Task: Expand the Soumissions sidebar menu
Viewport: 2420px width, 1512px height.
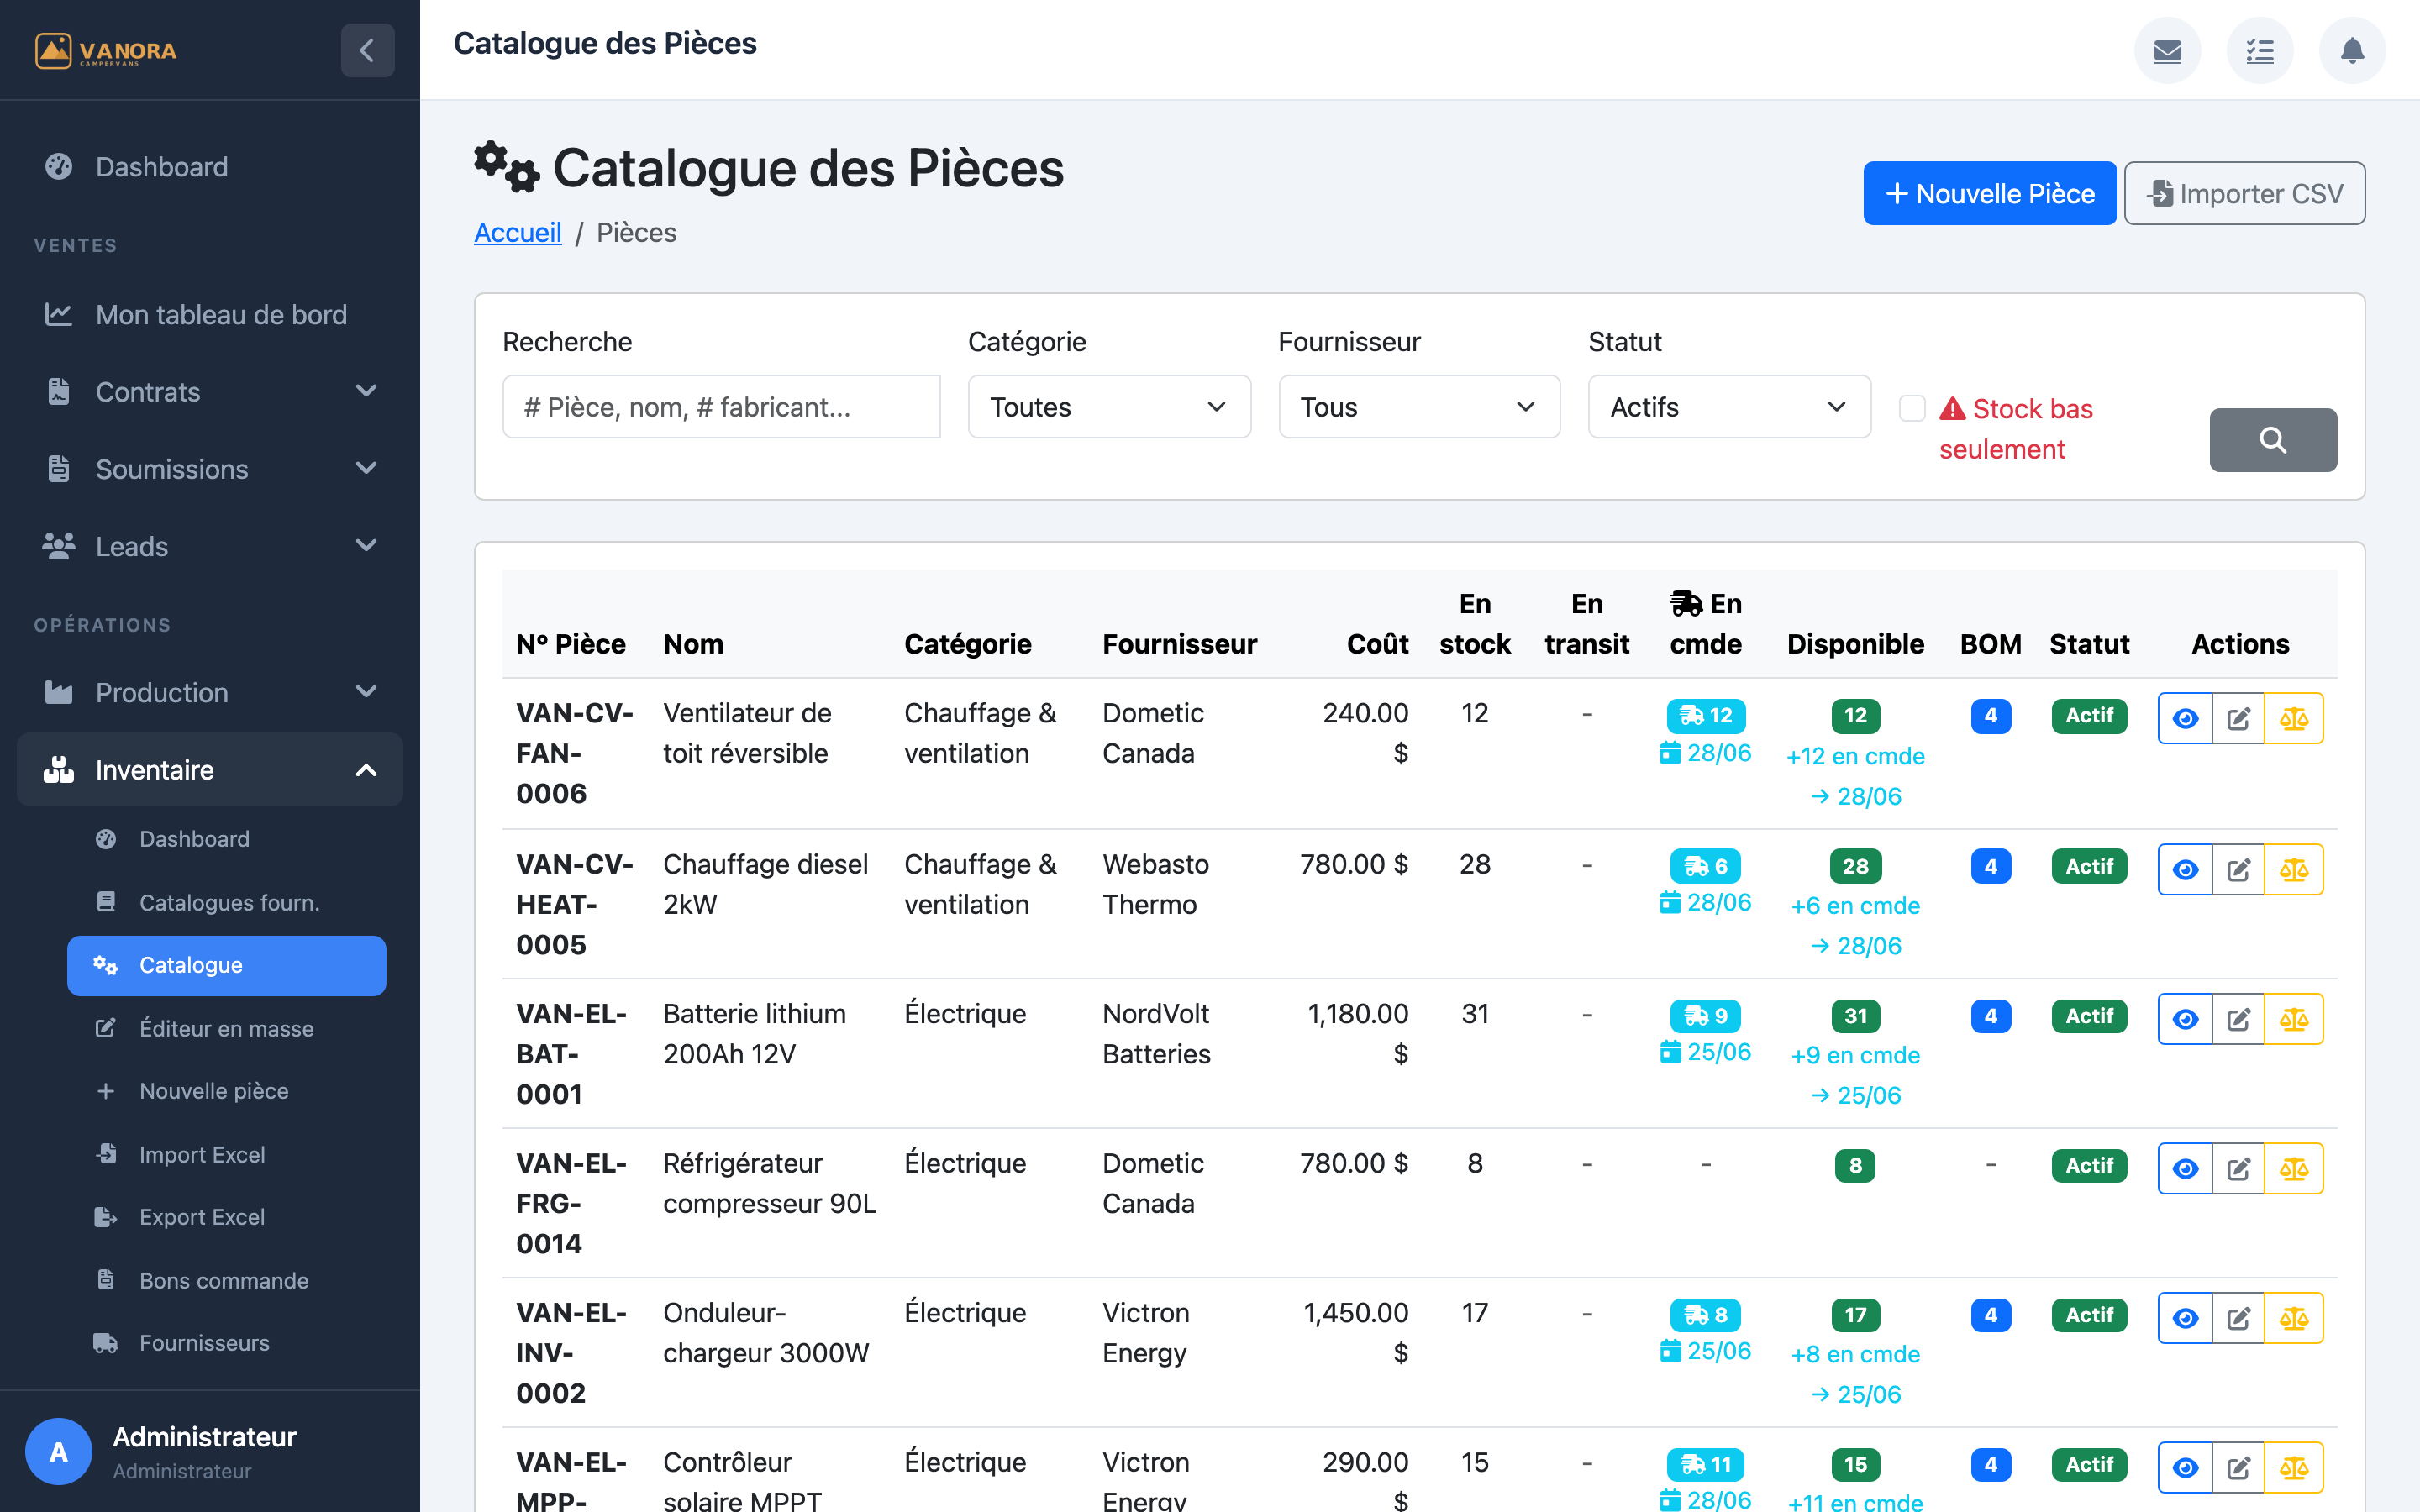Action: tap(210, 469)
